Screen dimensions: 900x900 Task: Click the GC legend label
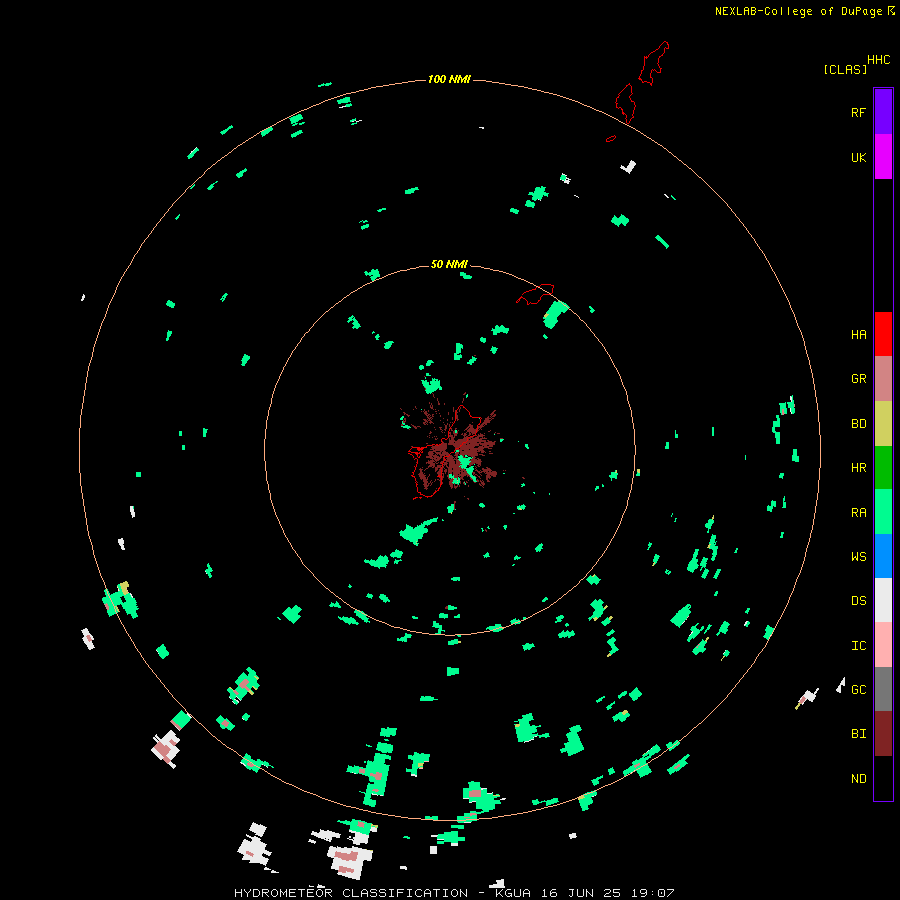click(x=858, y=690)
